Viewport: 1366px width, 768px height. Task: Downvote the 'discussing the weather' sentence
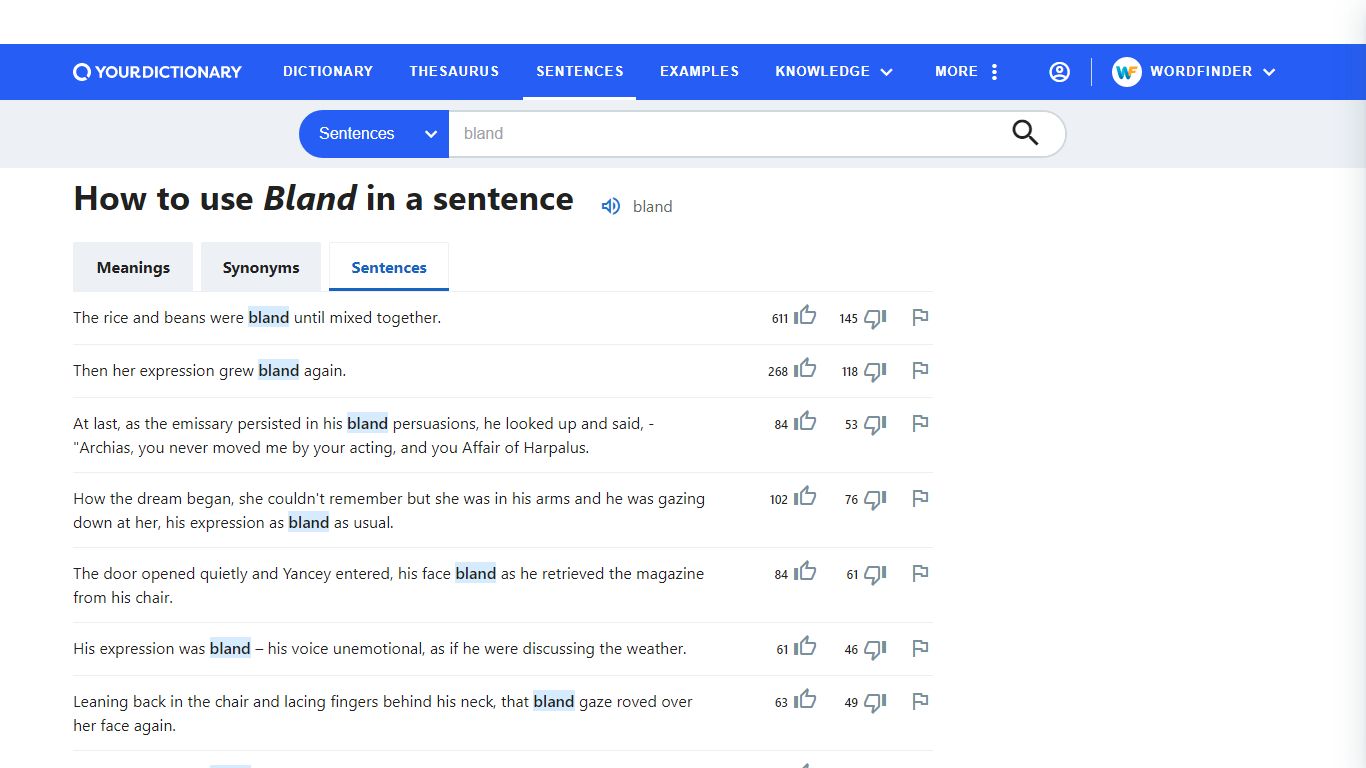(x=875, y=650)
